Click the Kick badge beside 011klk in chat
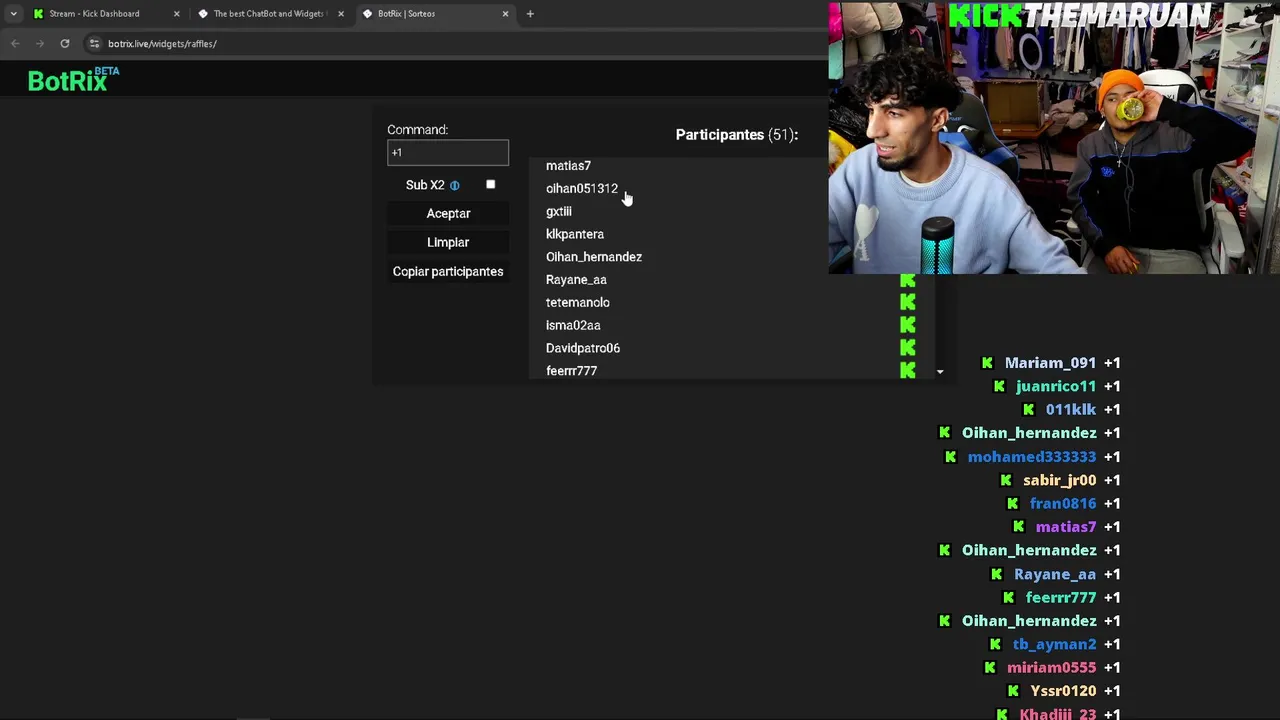The image size is (1280, 720). click(1029, 409)
